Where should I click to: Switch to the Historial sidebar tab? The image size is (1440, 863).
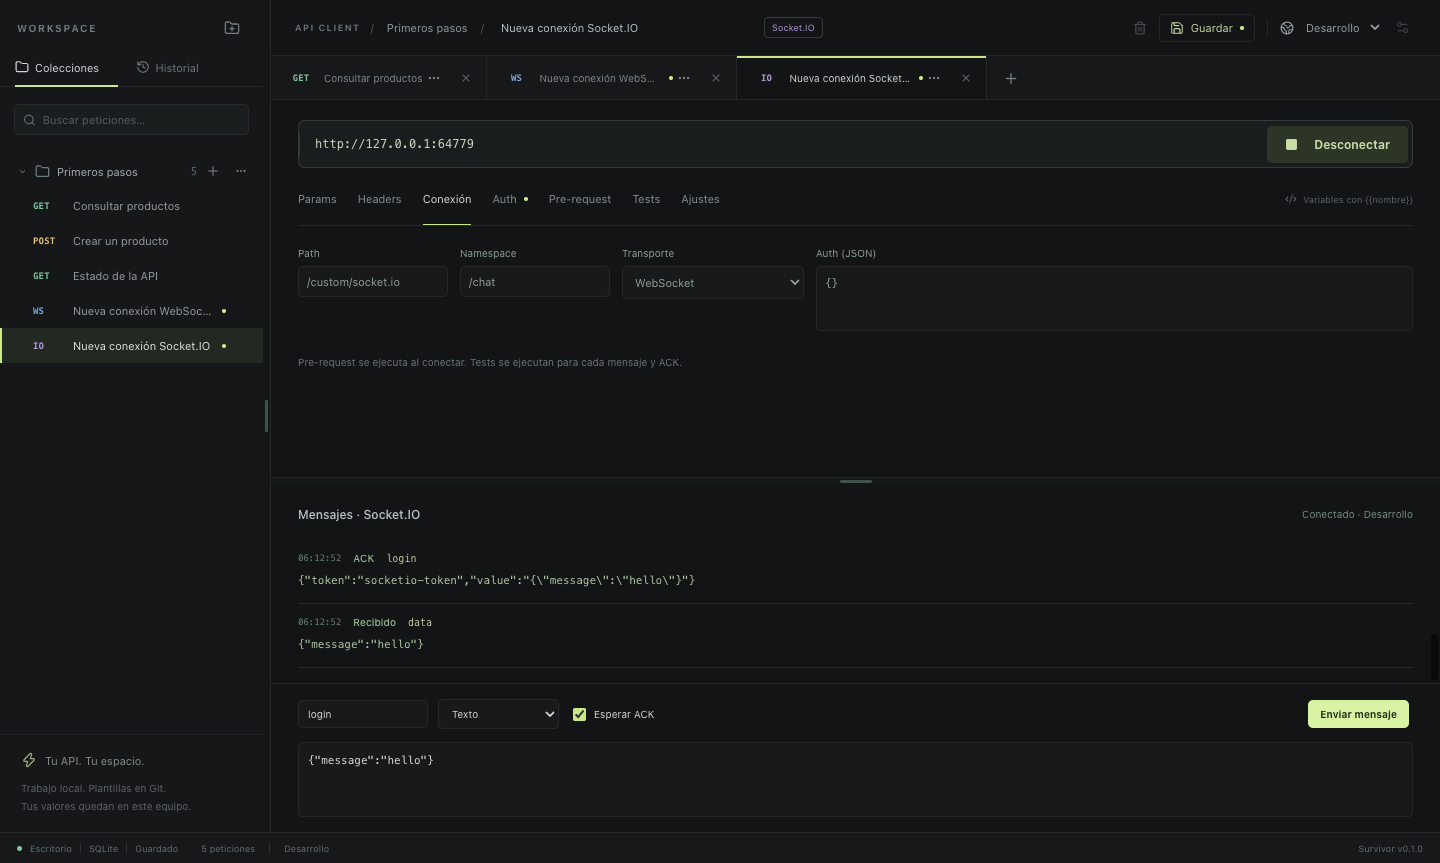pos(168,68)
